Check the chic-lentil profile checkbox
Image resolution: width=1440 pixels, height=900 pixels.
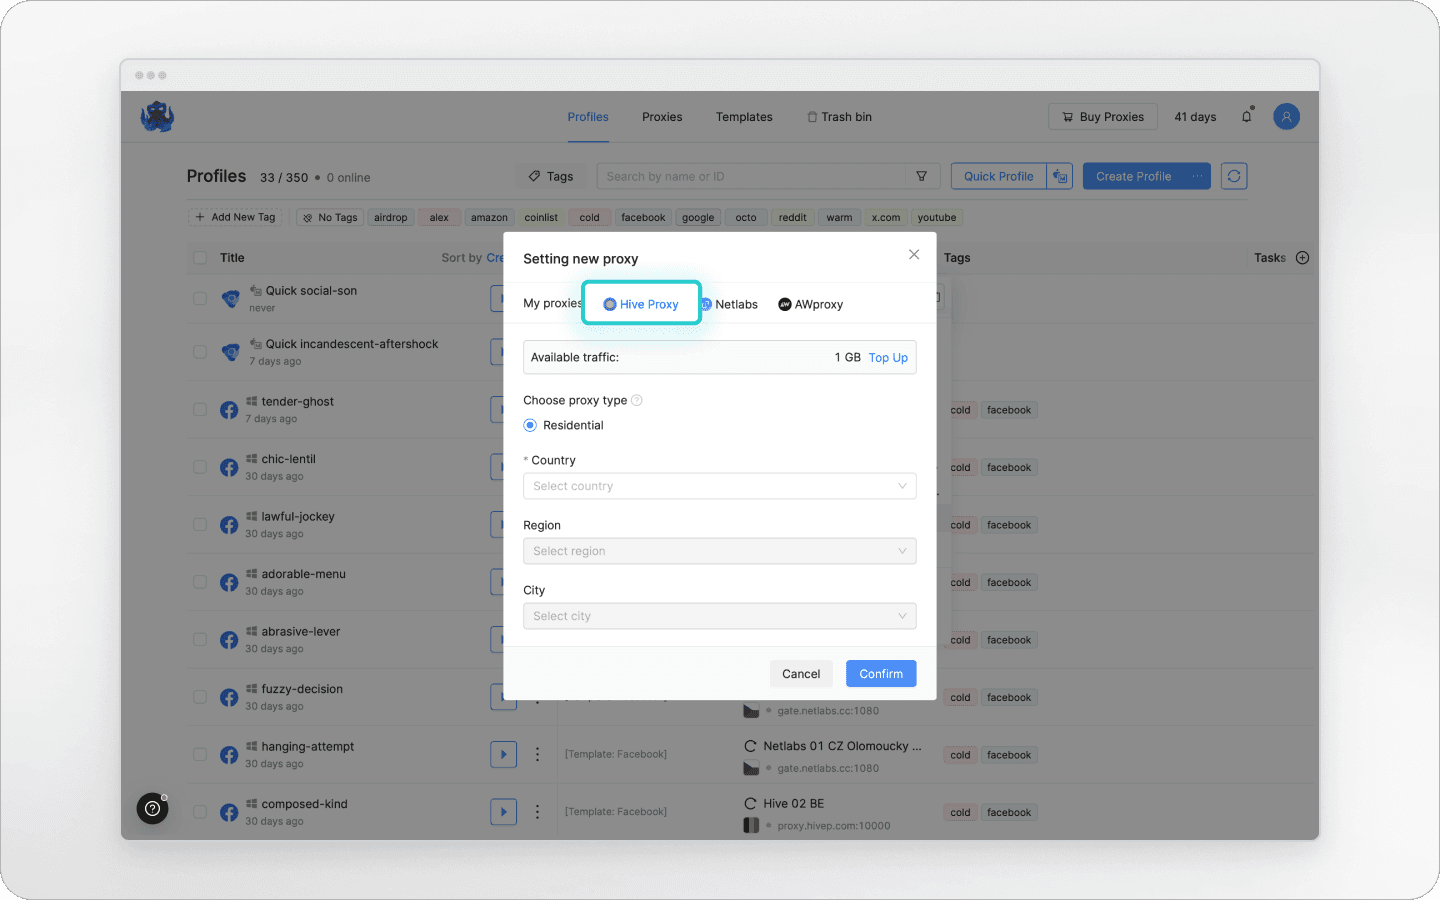(x=200, y=467)
